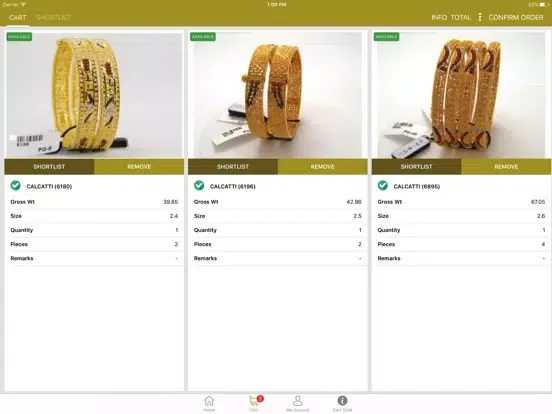Image resolution: width=552 pixels, height=414 pixels.
Task: Toggle green checkmark for CALCATTI (6895)
Action: (x=383, y=186)
